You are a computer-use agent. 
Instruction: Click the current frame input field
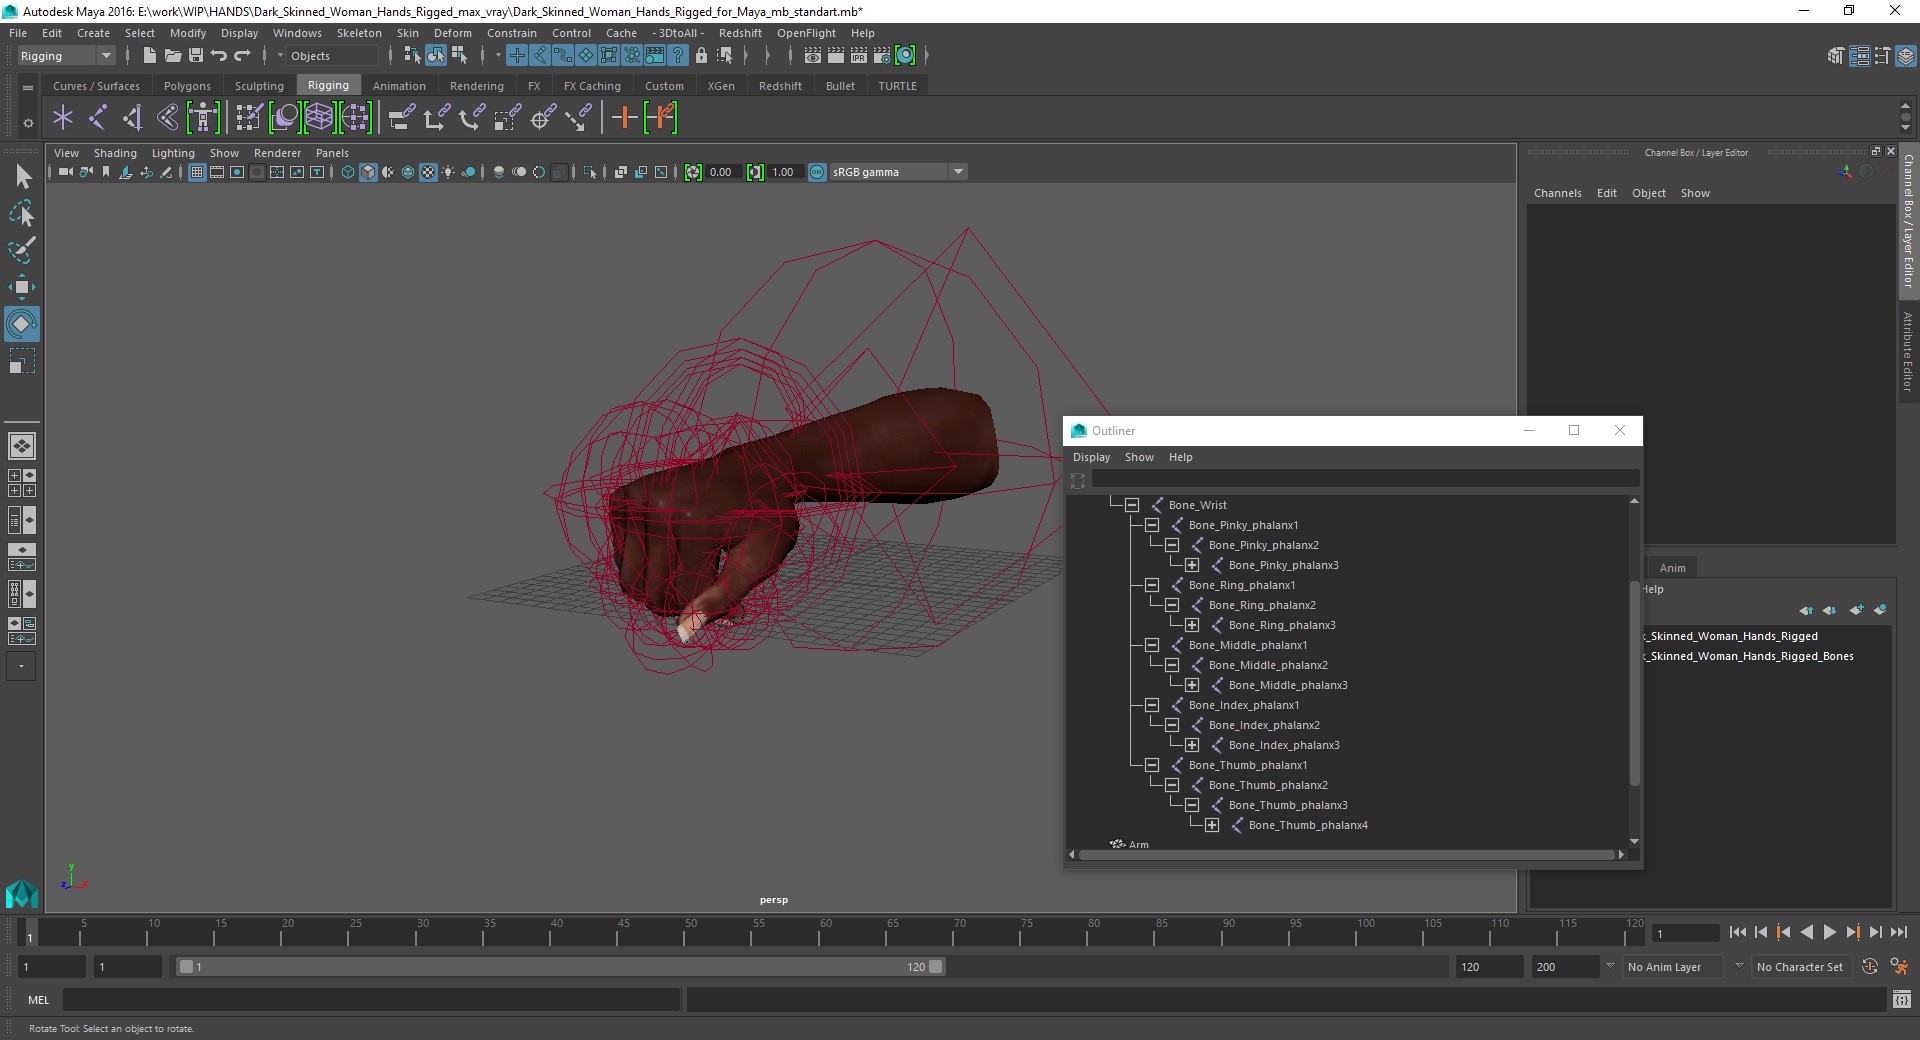coord(1685,933)
